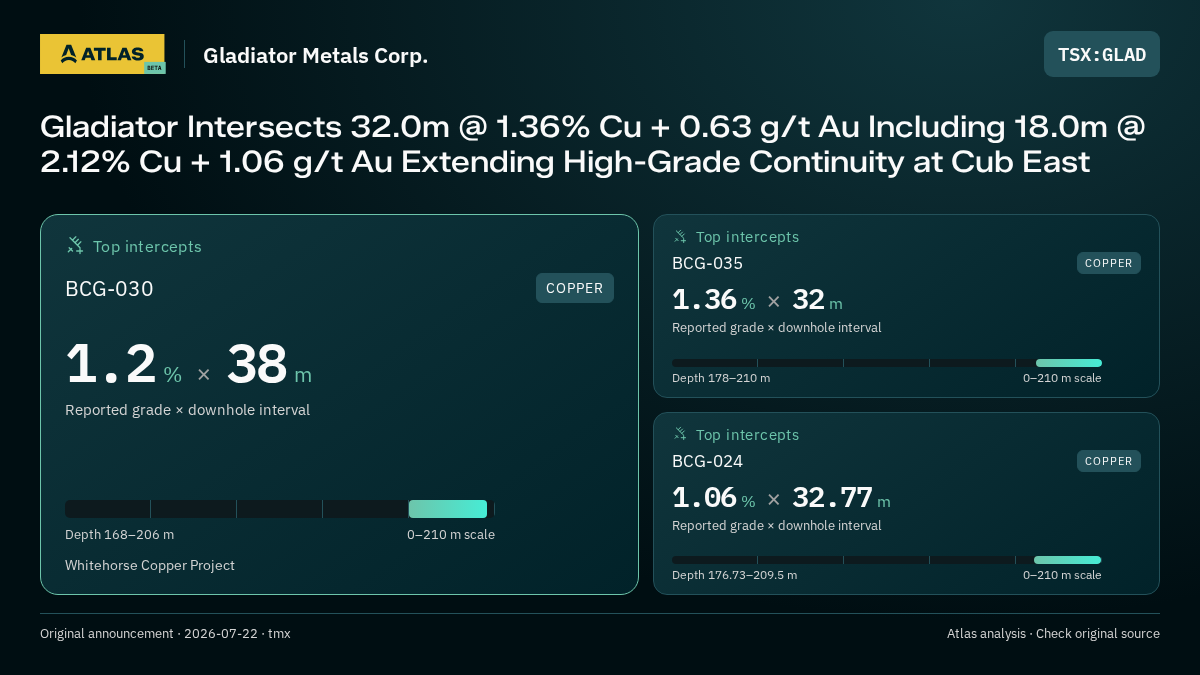This screenshot has width=1200, height=675.
Task: Click the Depth 178–210 m label
Action: tap(721, 378)
